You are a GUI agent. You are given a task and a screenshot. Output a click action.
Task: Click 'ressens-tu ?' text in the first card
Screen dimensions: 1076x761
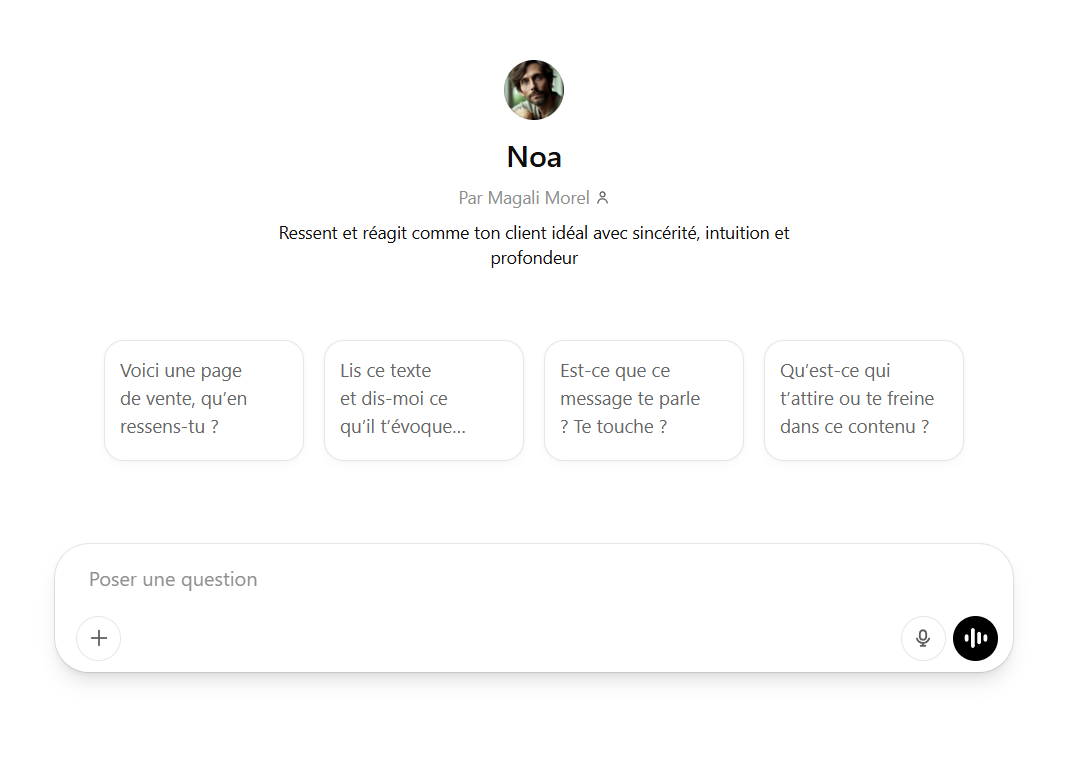(x=169, y=427)
